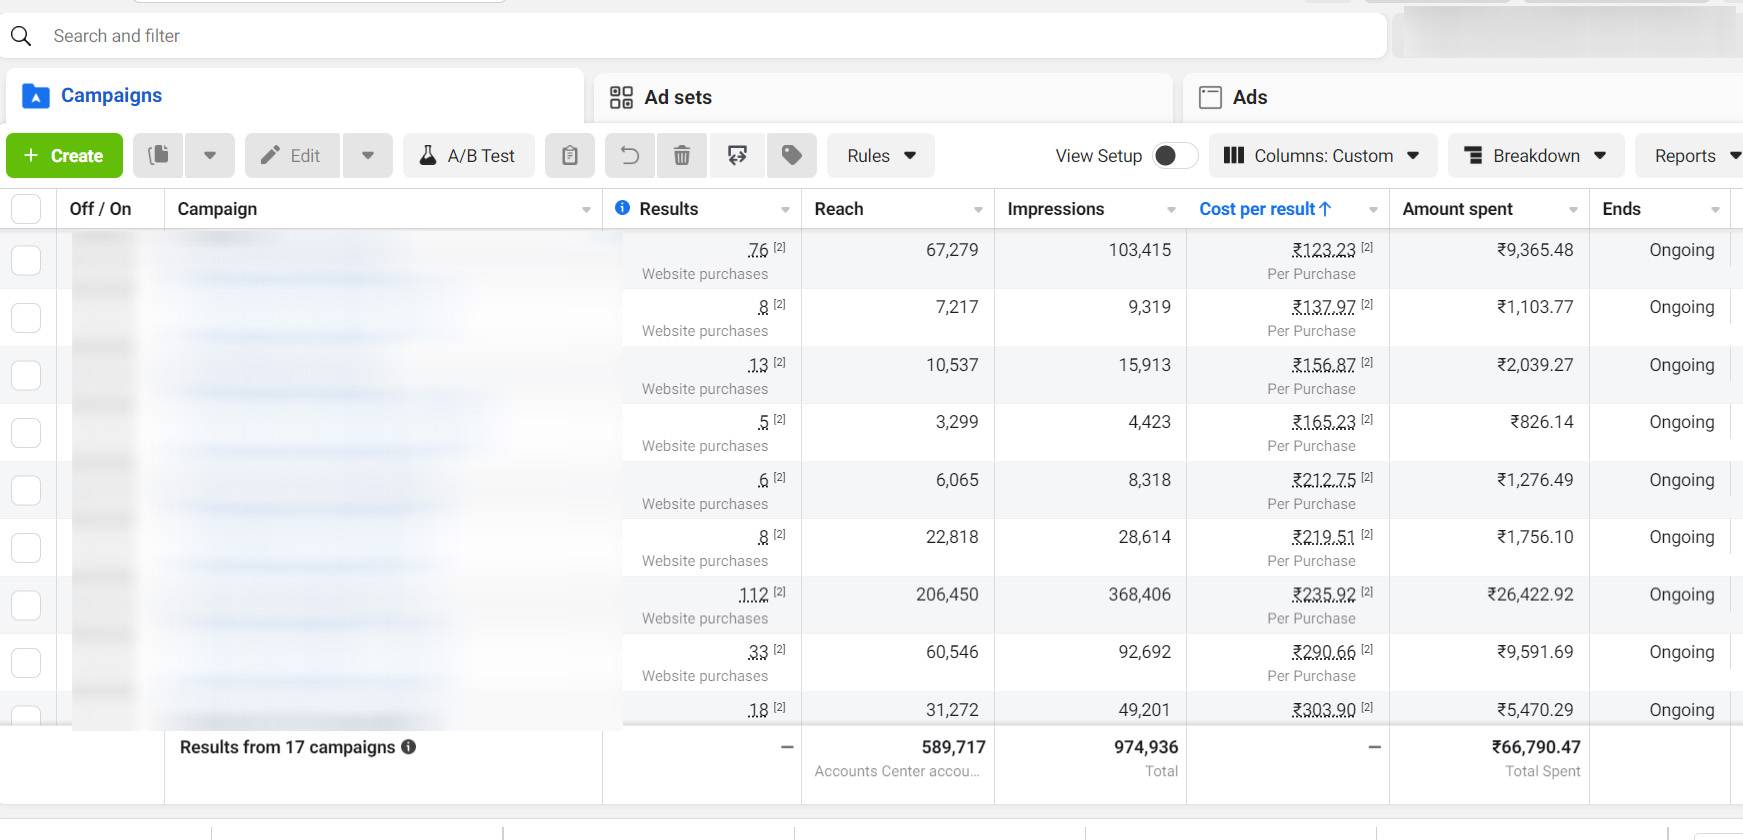Open the ₹123.23 cost per purchase link
This screenshot has height=840, width=1743.
(x=1324, y=250)
